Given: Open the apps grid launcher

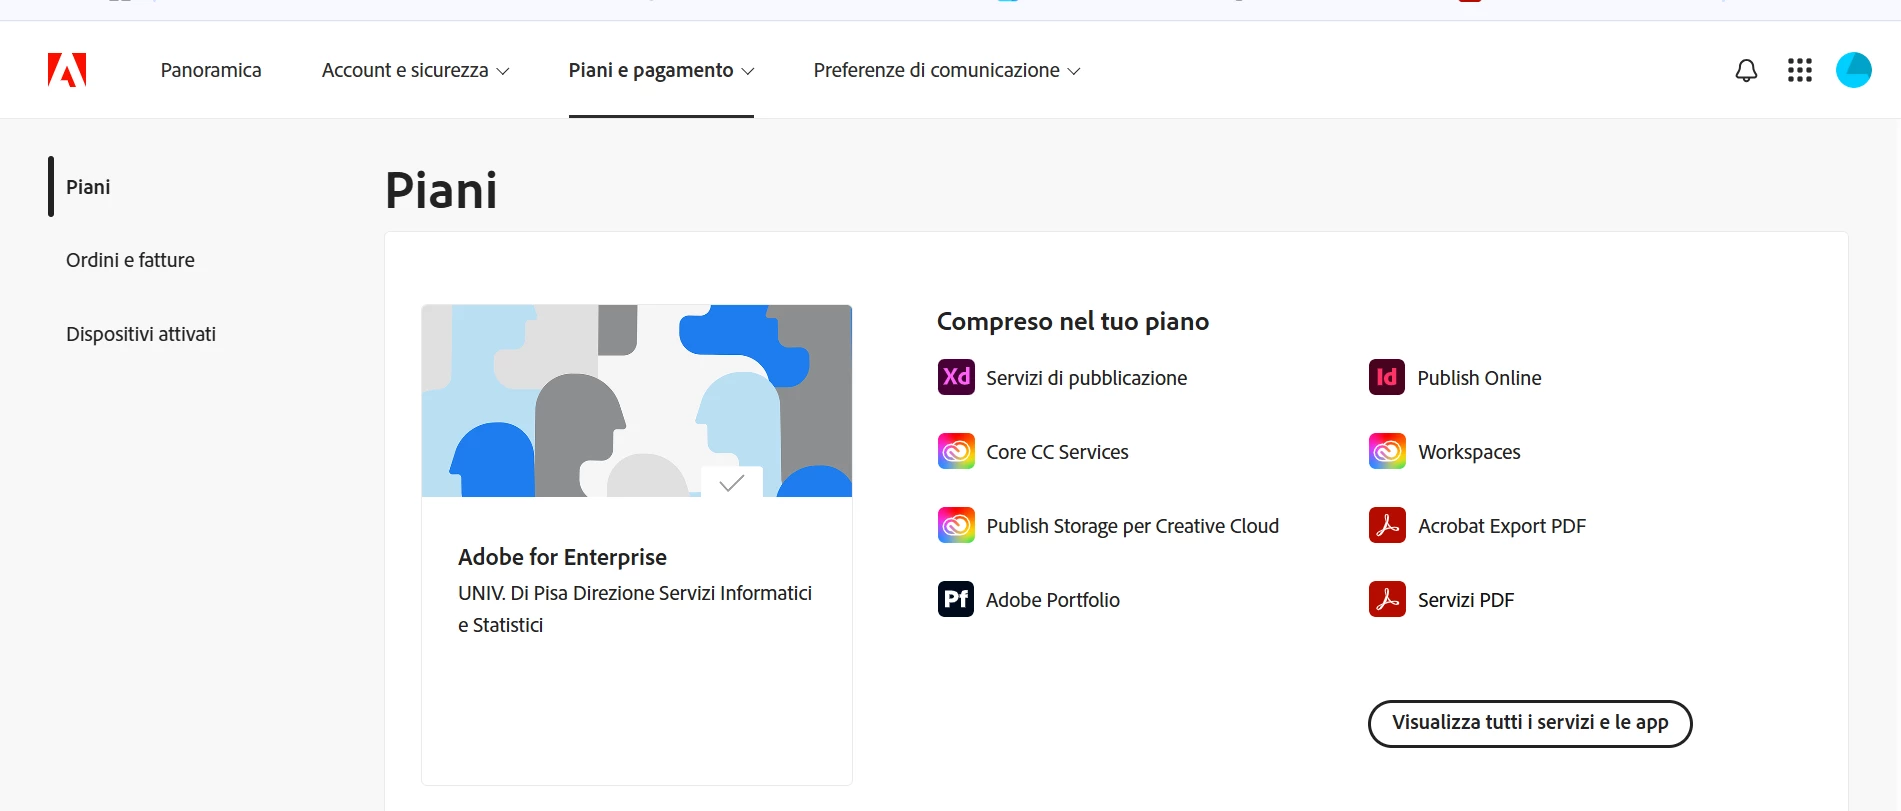Looking at the screenshot, I should pyautogui.click(x=1800, y=70).
